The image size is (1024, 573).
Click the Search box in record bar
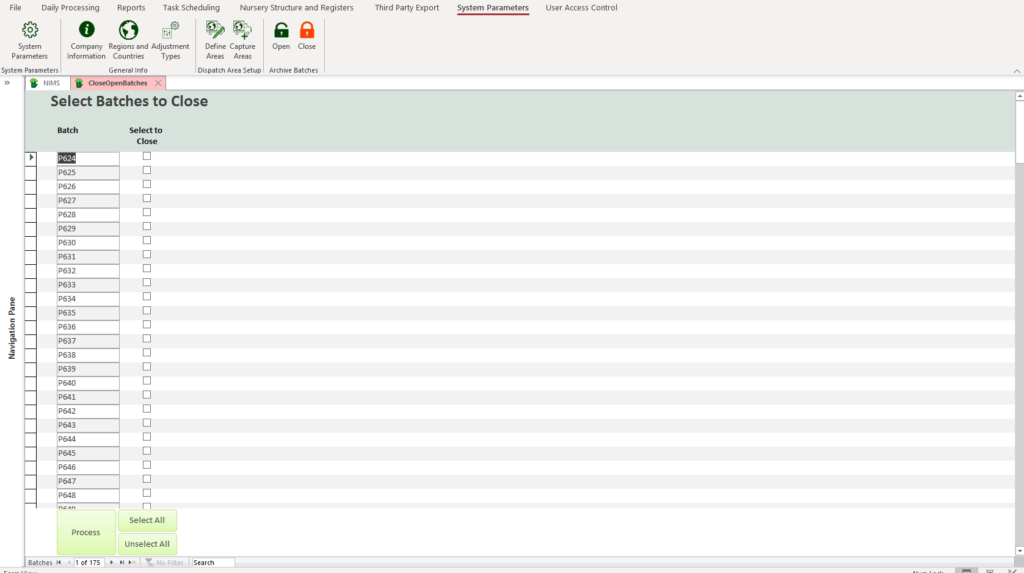[212, 563]
